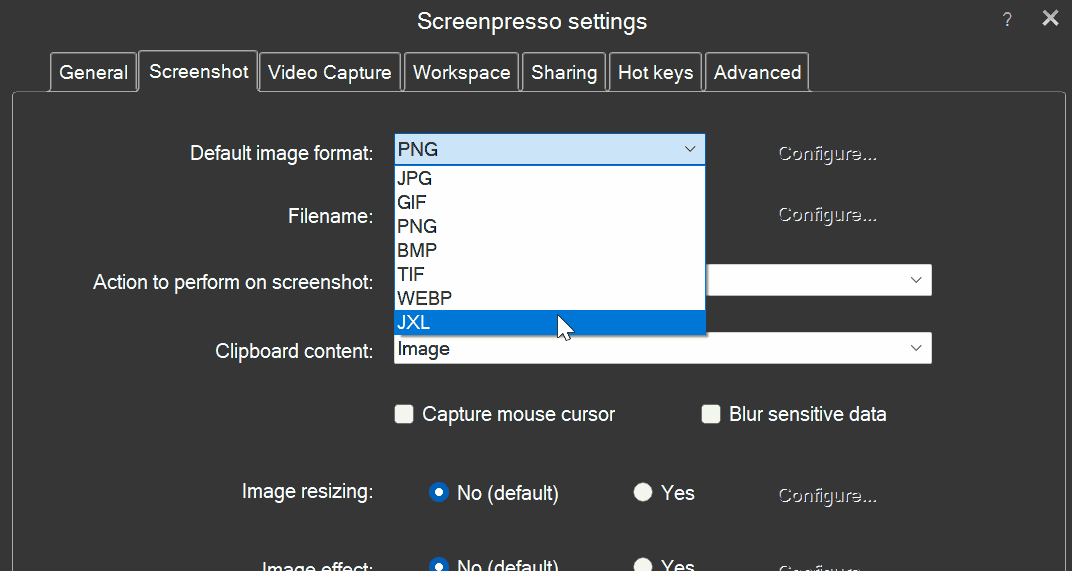Image resolution: width=1072 pixels, height=571 pixels.
Task: Open Action to perform on screenshot dropdown
Action: coord(915,280)
